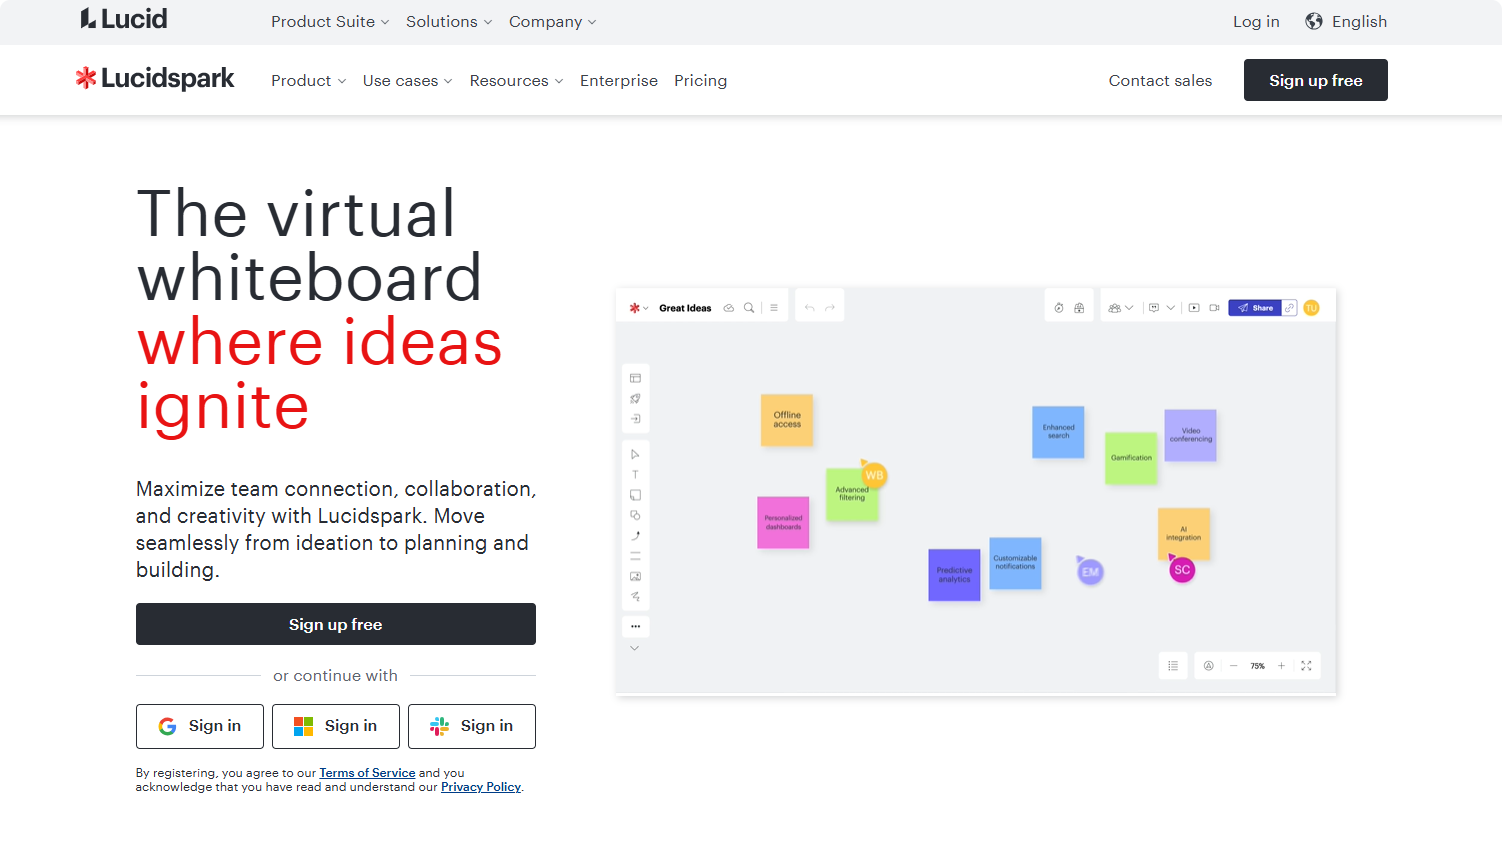Viewport: 1502px width, 854px height.
Task: Select the Text tool (T)
Action: click(x=635, y=475)
